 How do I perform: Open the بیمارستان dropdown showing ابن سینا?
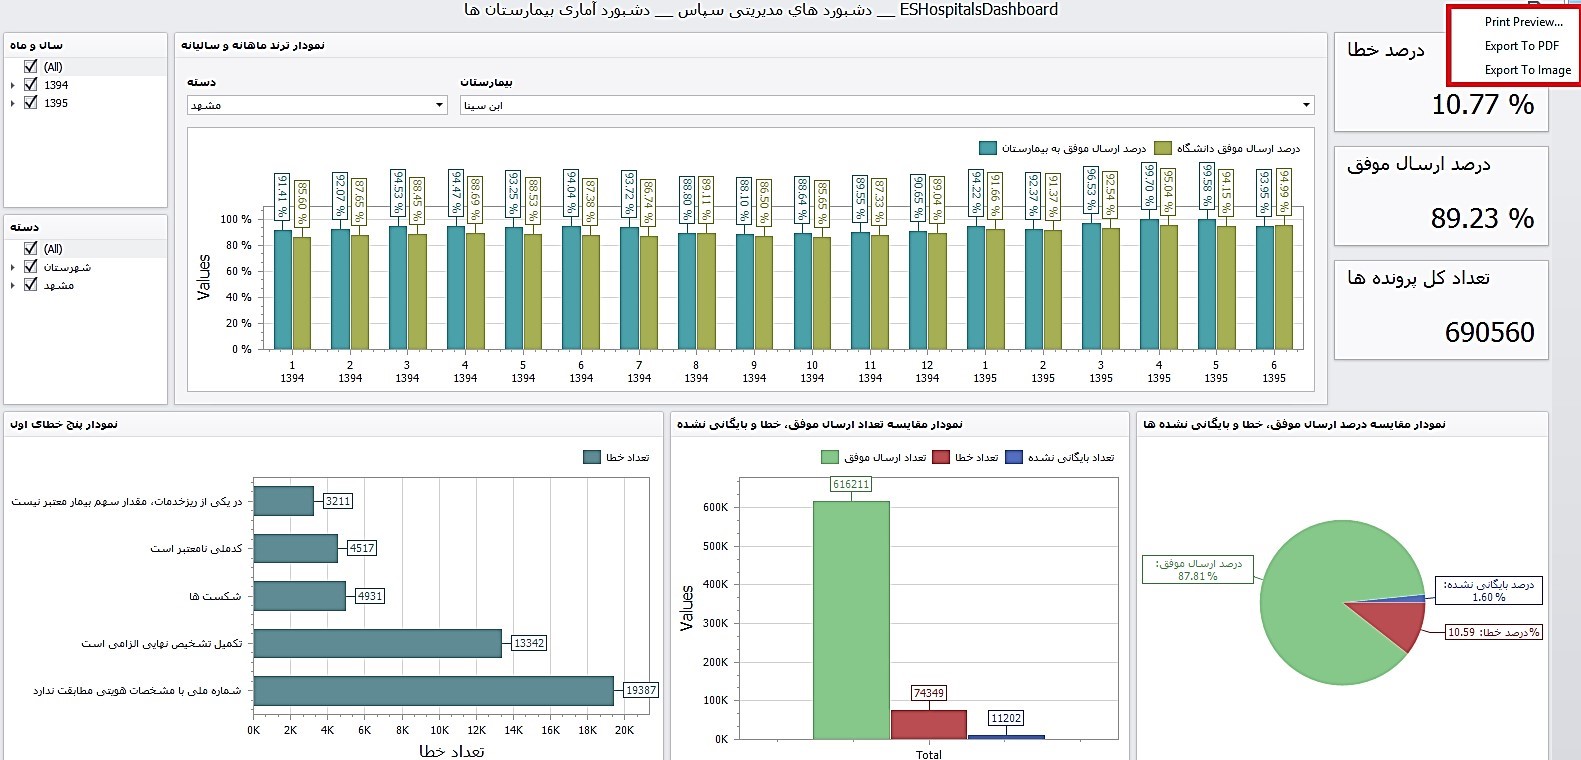pyautogui.click(x=1306, y=105)
